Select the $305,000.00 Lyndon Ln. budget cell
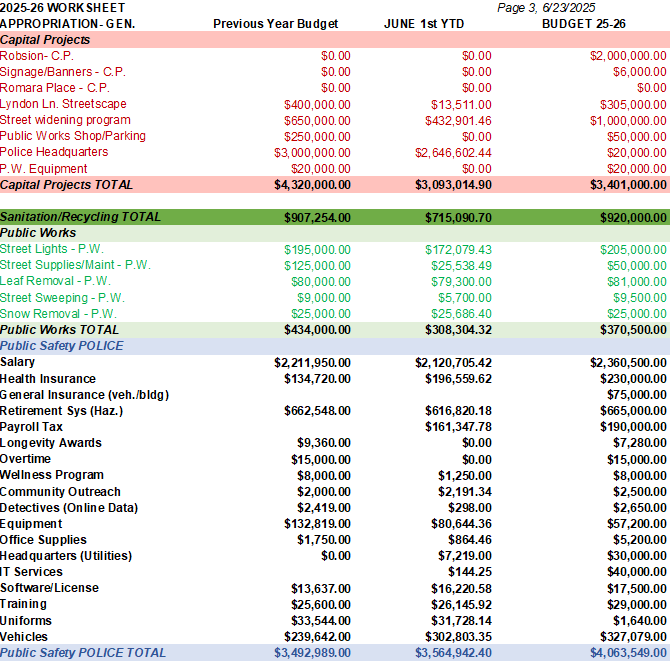670x662 pixels. click(633, 105)
